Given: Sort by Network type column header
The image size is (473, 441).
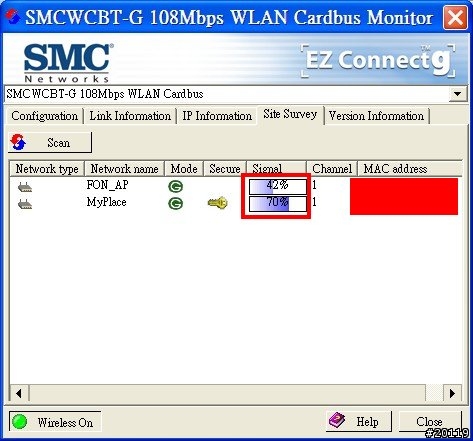Looking at the screenshot, I should tap(47, 169).
